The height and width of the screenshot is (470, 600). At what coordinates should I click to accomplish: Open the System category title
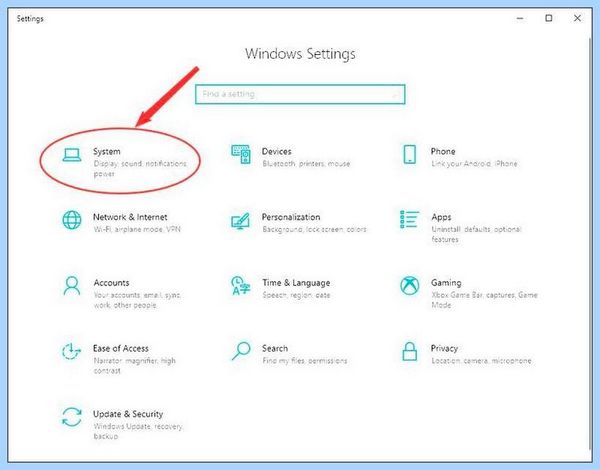click(107, 152)
